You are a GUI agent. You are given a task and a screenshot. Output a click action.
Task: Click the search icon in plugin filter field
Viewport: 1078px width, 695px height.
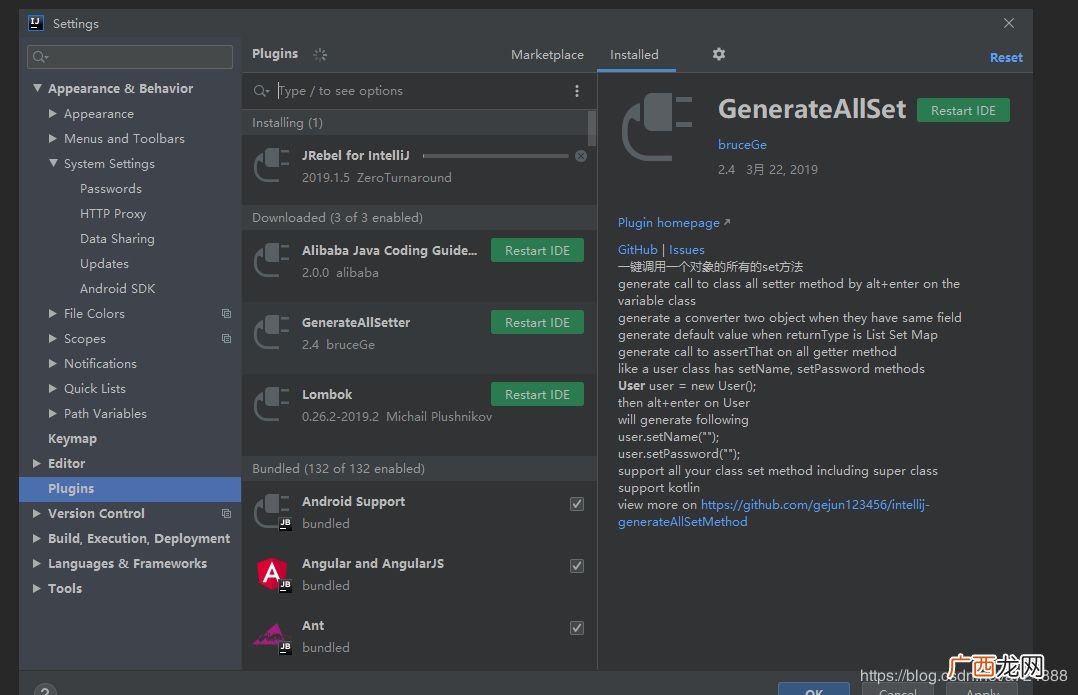tap(261, 91)
